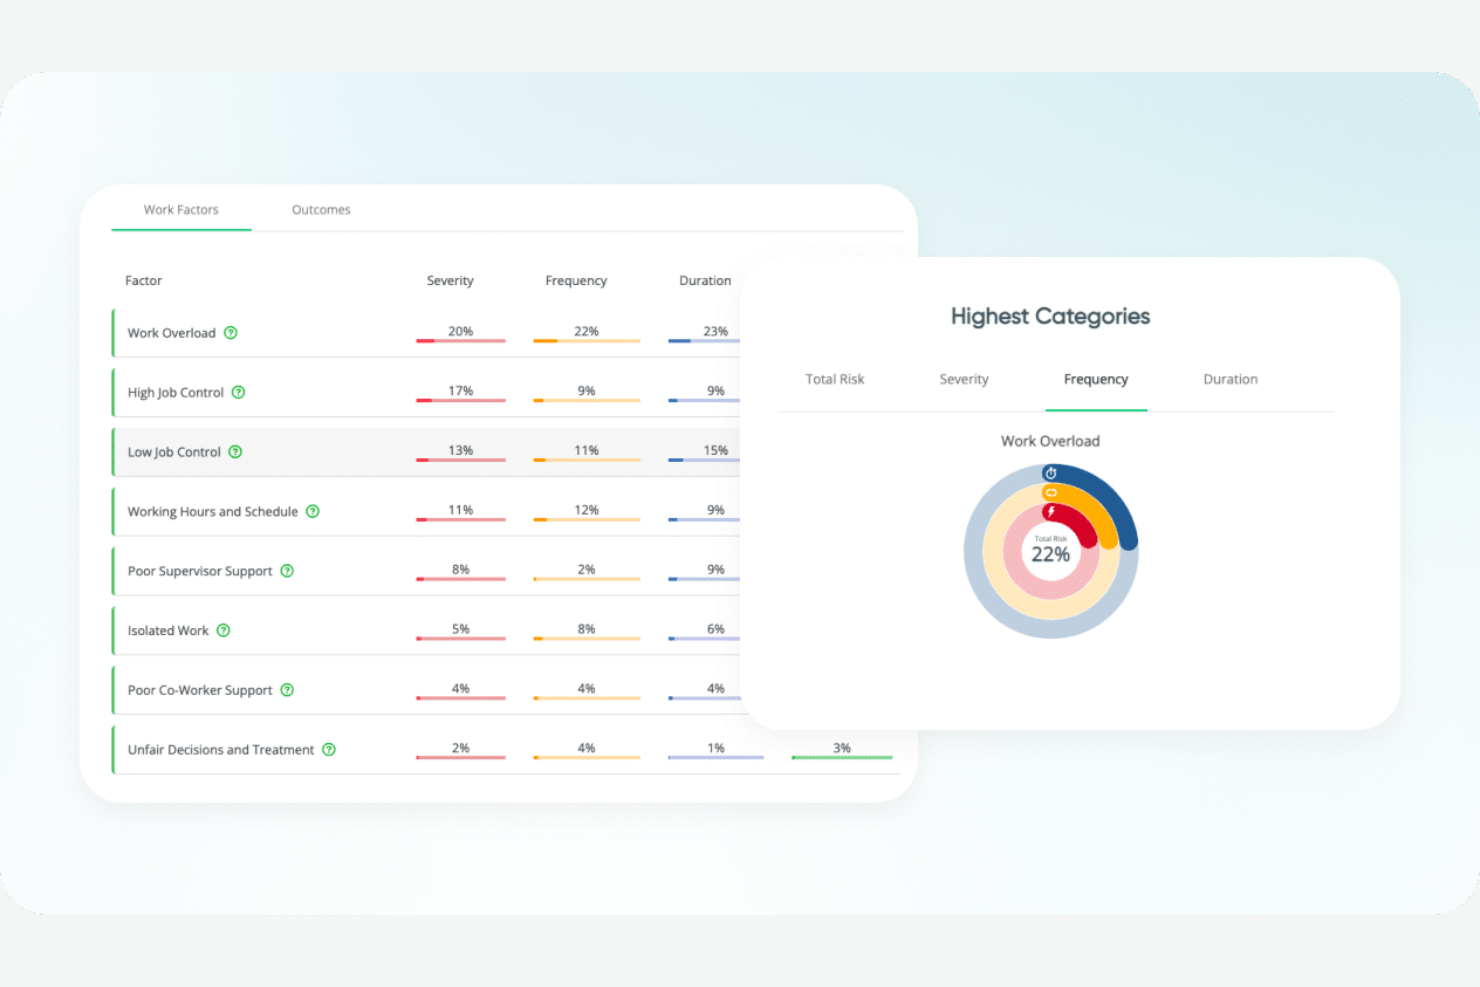Switch to the Severity tab under Highest Categories
1480x987 pixels.
[x=963, y=379]
